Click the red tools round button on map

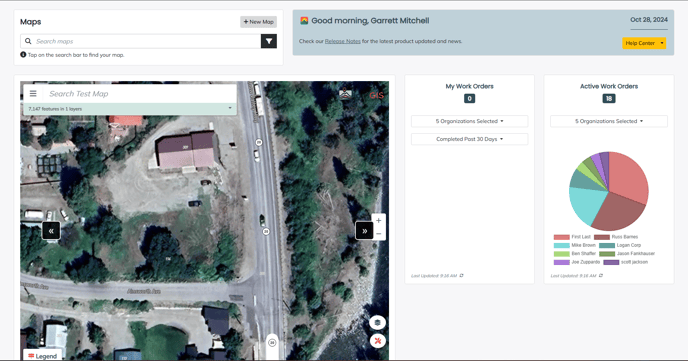click(377, 341)
